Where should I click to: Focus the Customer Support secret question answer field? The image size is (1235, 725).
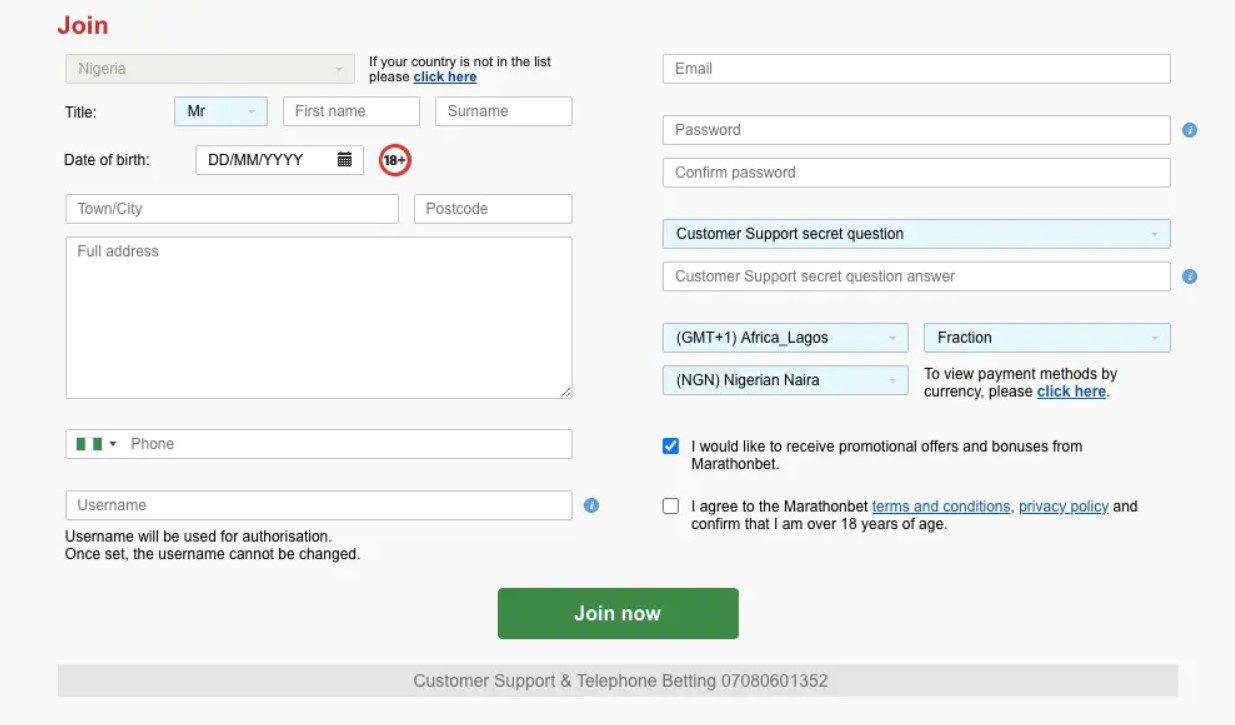point(916,276)
